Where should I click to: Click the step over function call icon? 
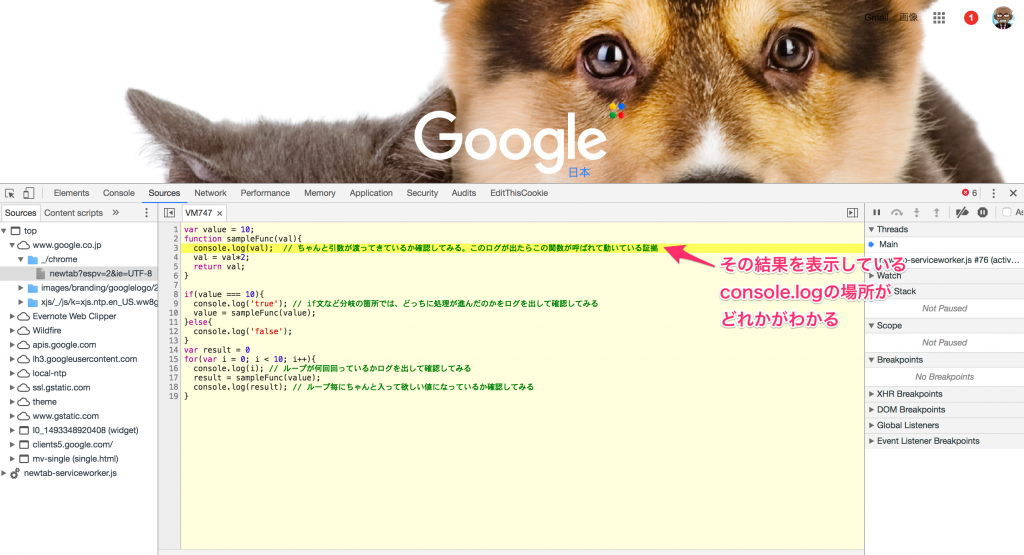coord(897,213)
